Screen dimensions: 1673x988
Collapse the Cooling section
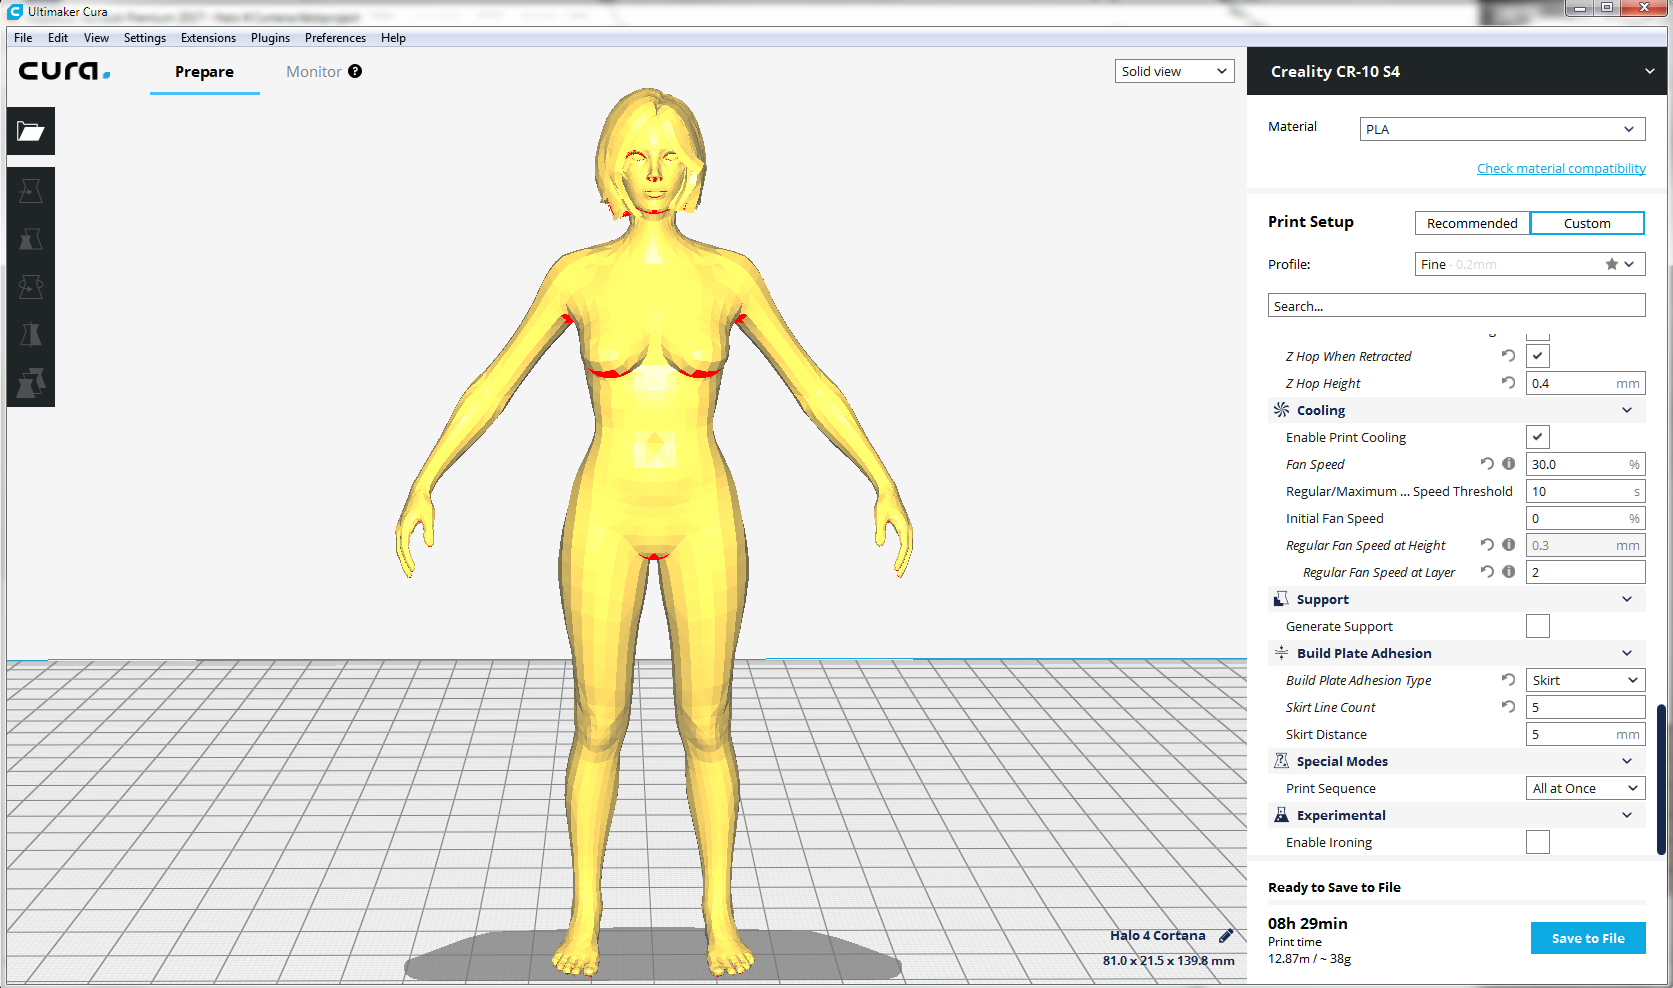click(x=1627, y=410)
